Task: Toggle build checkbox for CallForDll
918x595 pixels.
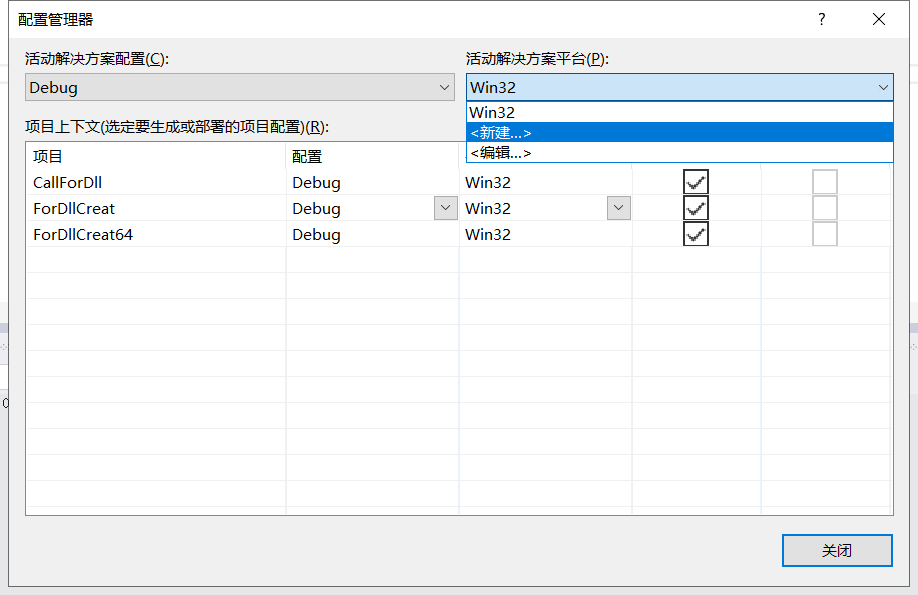Action: coord(696,182)
